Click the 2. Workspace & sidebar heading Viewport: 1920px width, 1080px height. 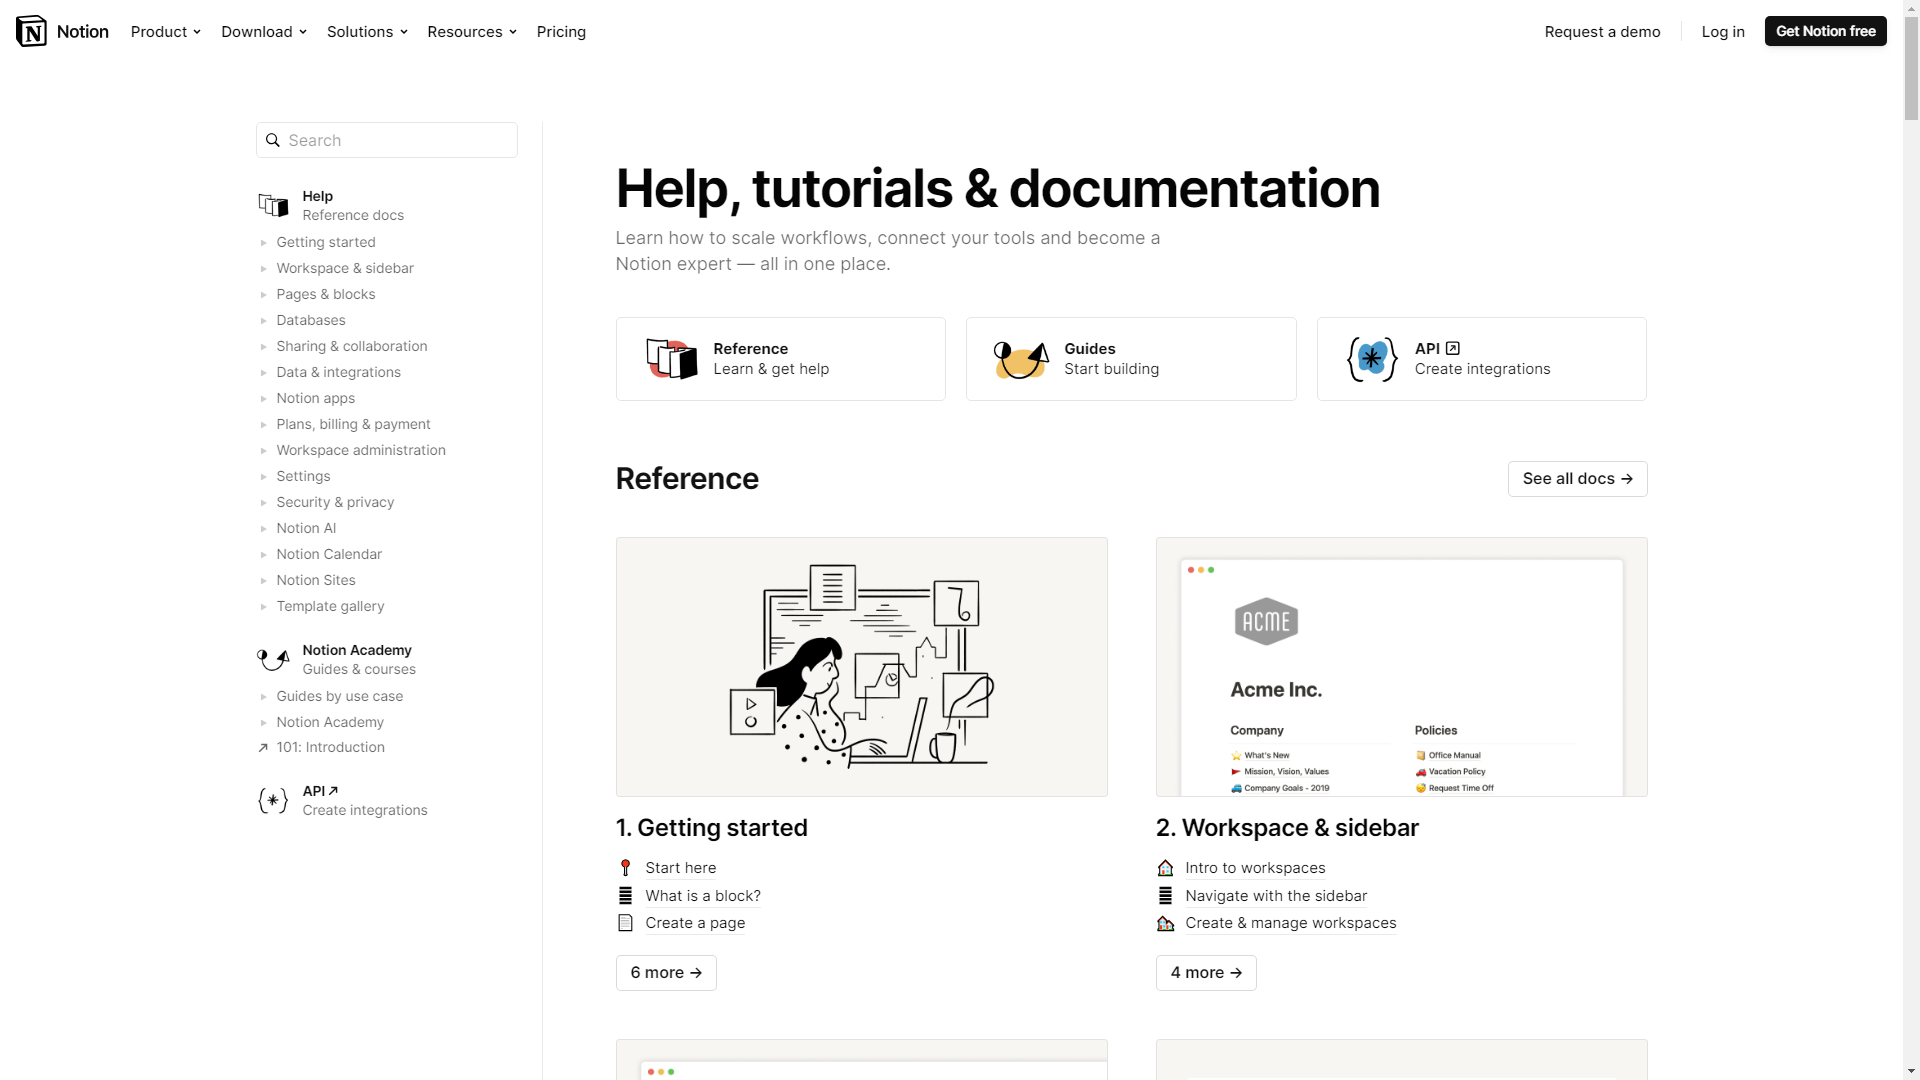point(1287,828)
